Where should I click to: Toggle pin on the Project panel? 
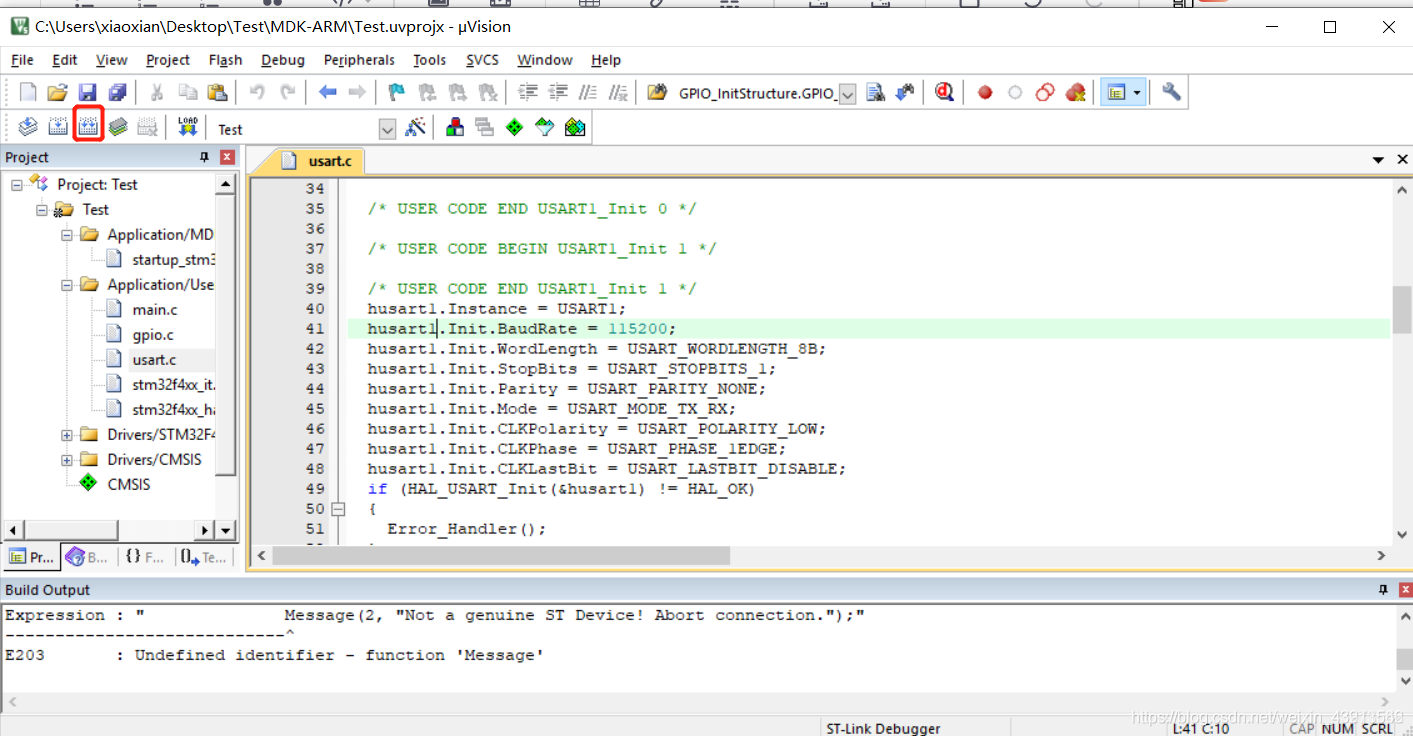[205, 157]
